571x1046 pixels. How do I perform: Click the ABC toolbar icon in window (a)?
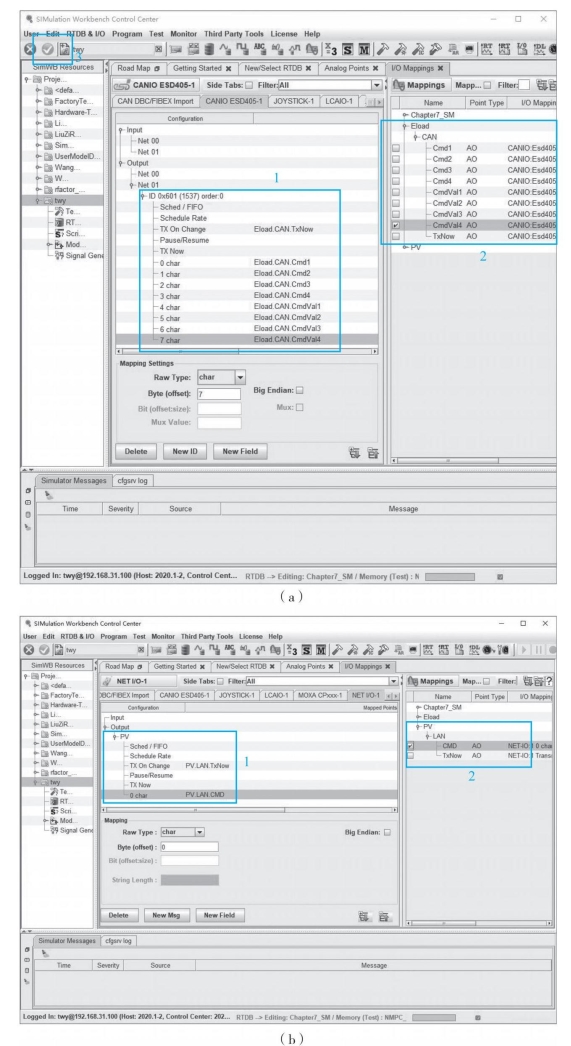[258, 49]
